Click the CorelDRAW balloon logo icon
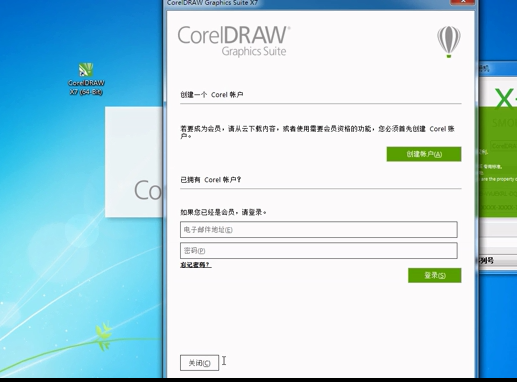 tap(449, 42)
